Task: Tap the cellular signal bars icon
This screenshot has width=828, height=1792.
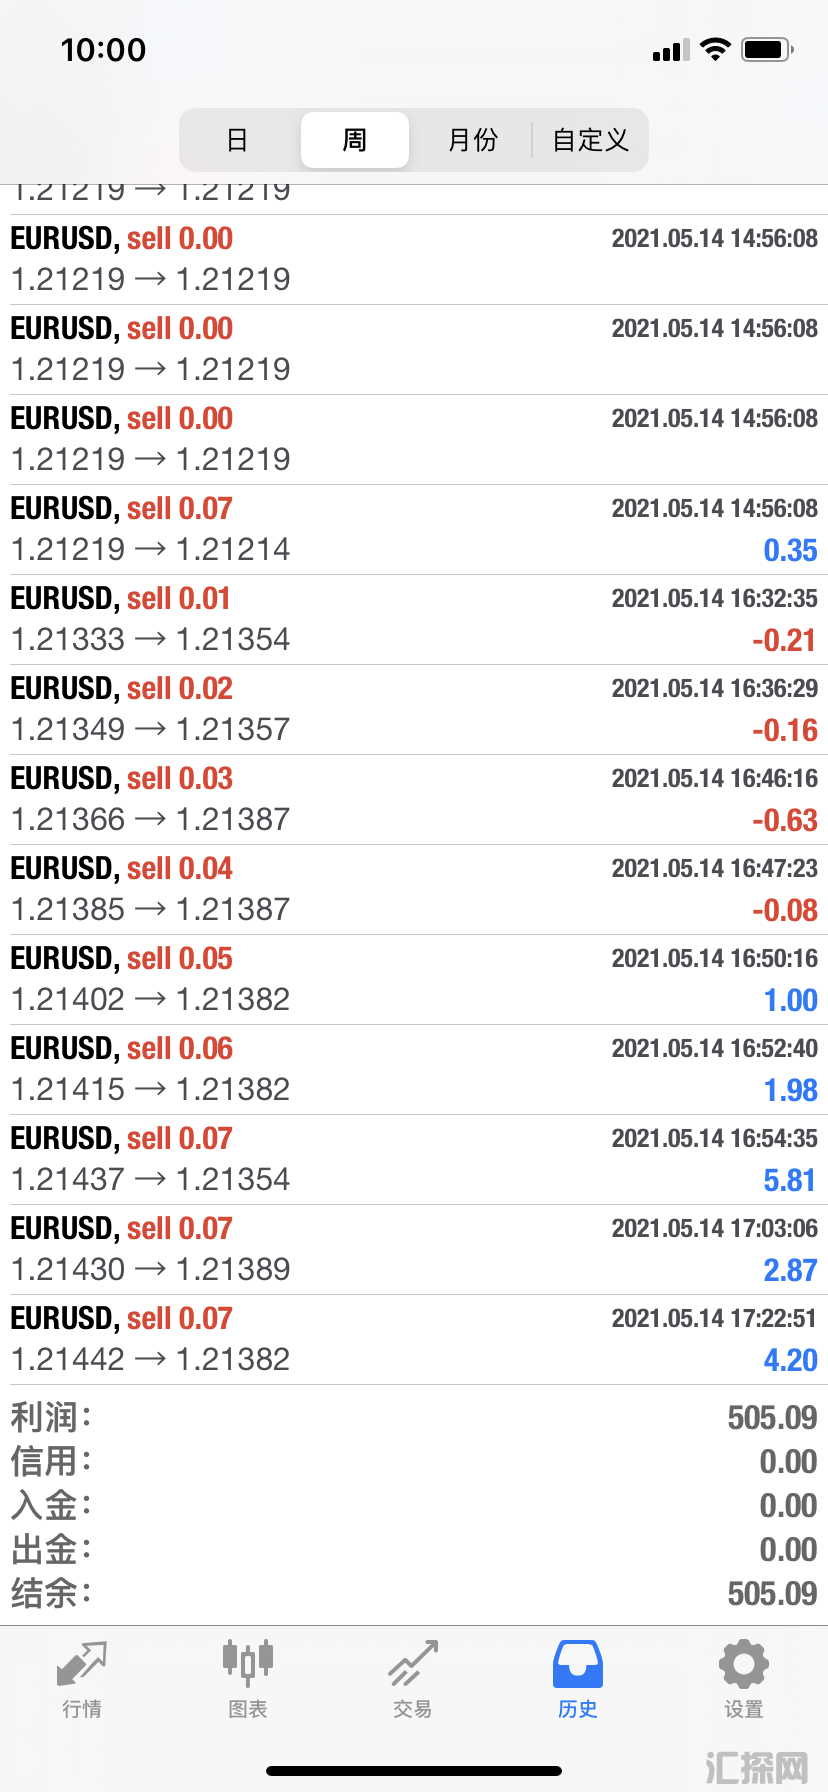Action: [x=671, y=50]
